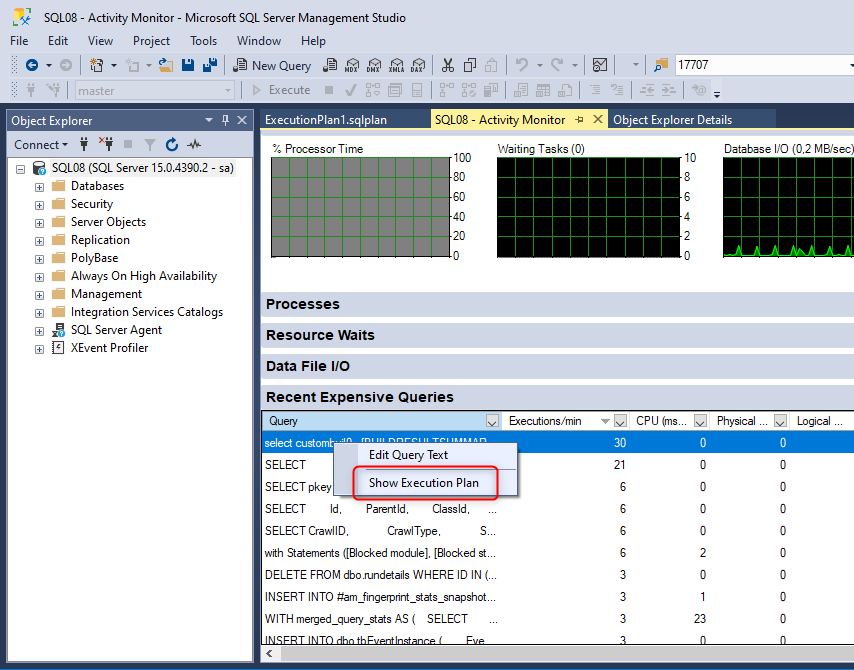Pin the Activity Monitor tab
Image resolution: width=854 pixels, height=670 pixels.
coord(580,119)
